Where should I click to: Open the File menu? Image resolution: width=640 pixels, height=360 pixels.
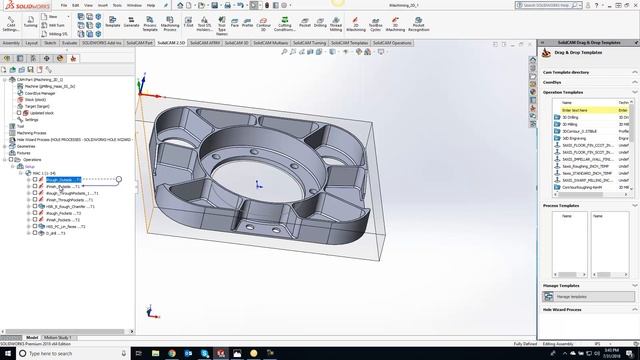(x=64, y=5)
